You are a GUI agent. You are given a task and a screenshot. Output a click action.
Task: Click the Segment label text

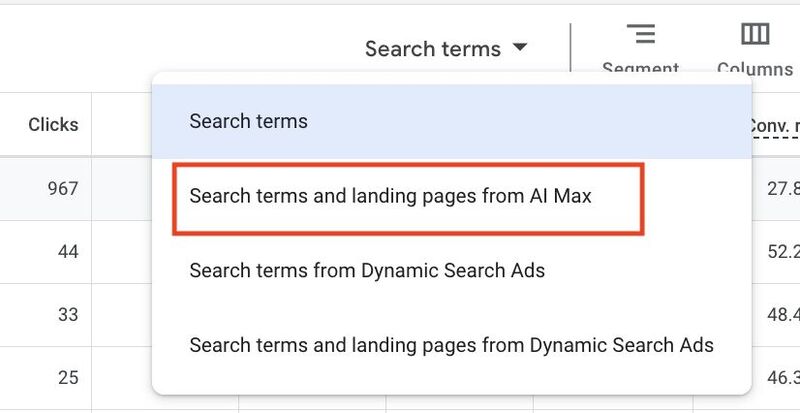click(x=640, y=67)
